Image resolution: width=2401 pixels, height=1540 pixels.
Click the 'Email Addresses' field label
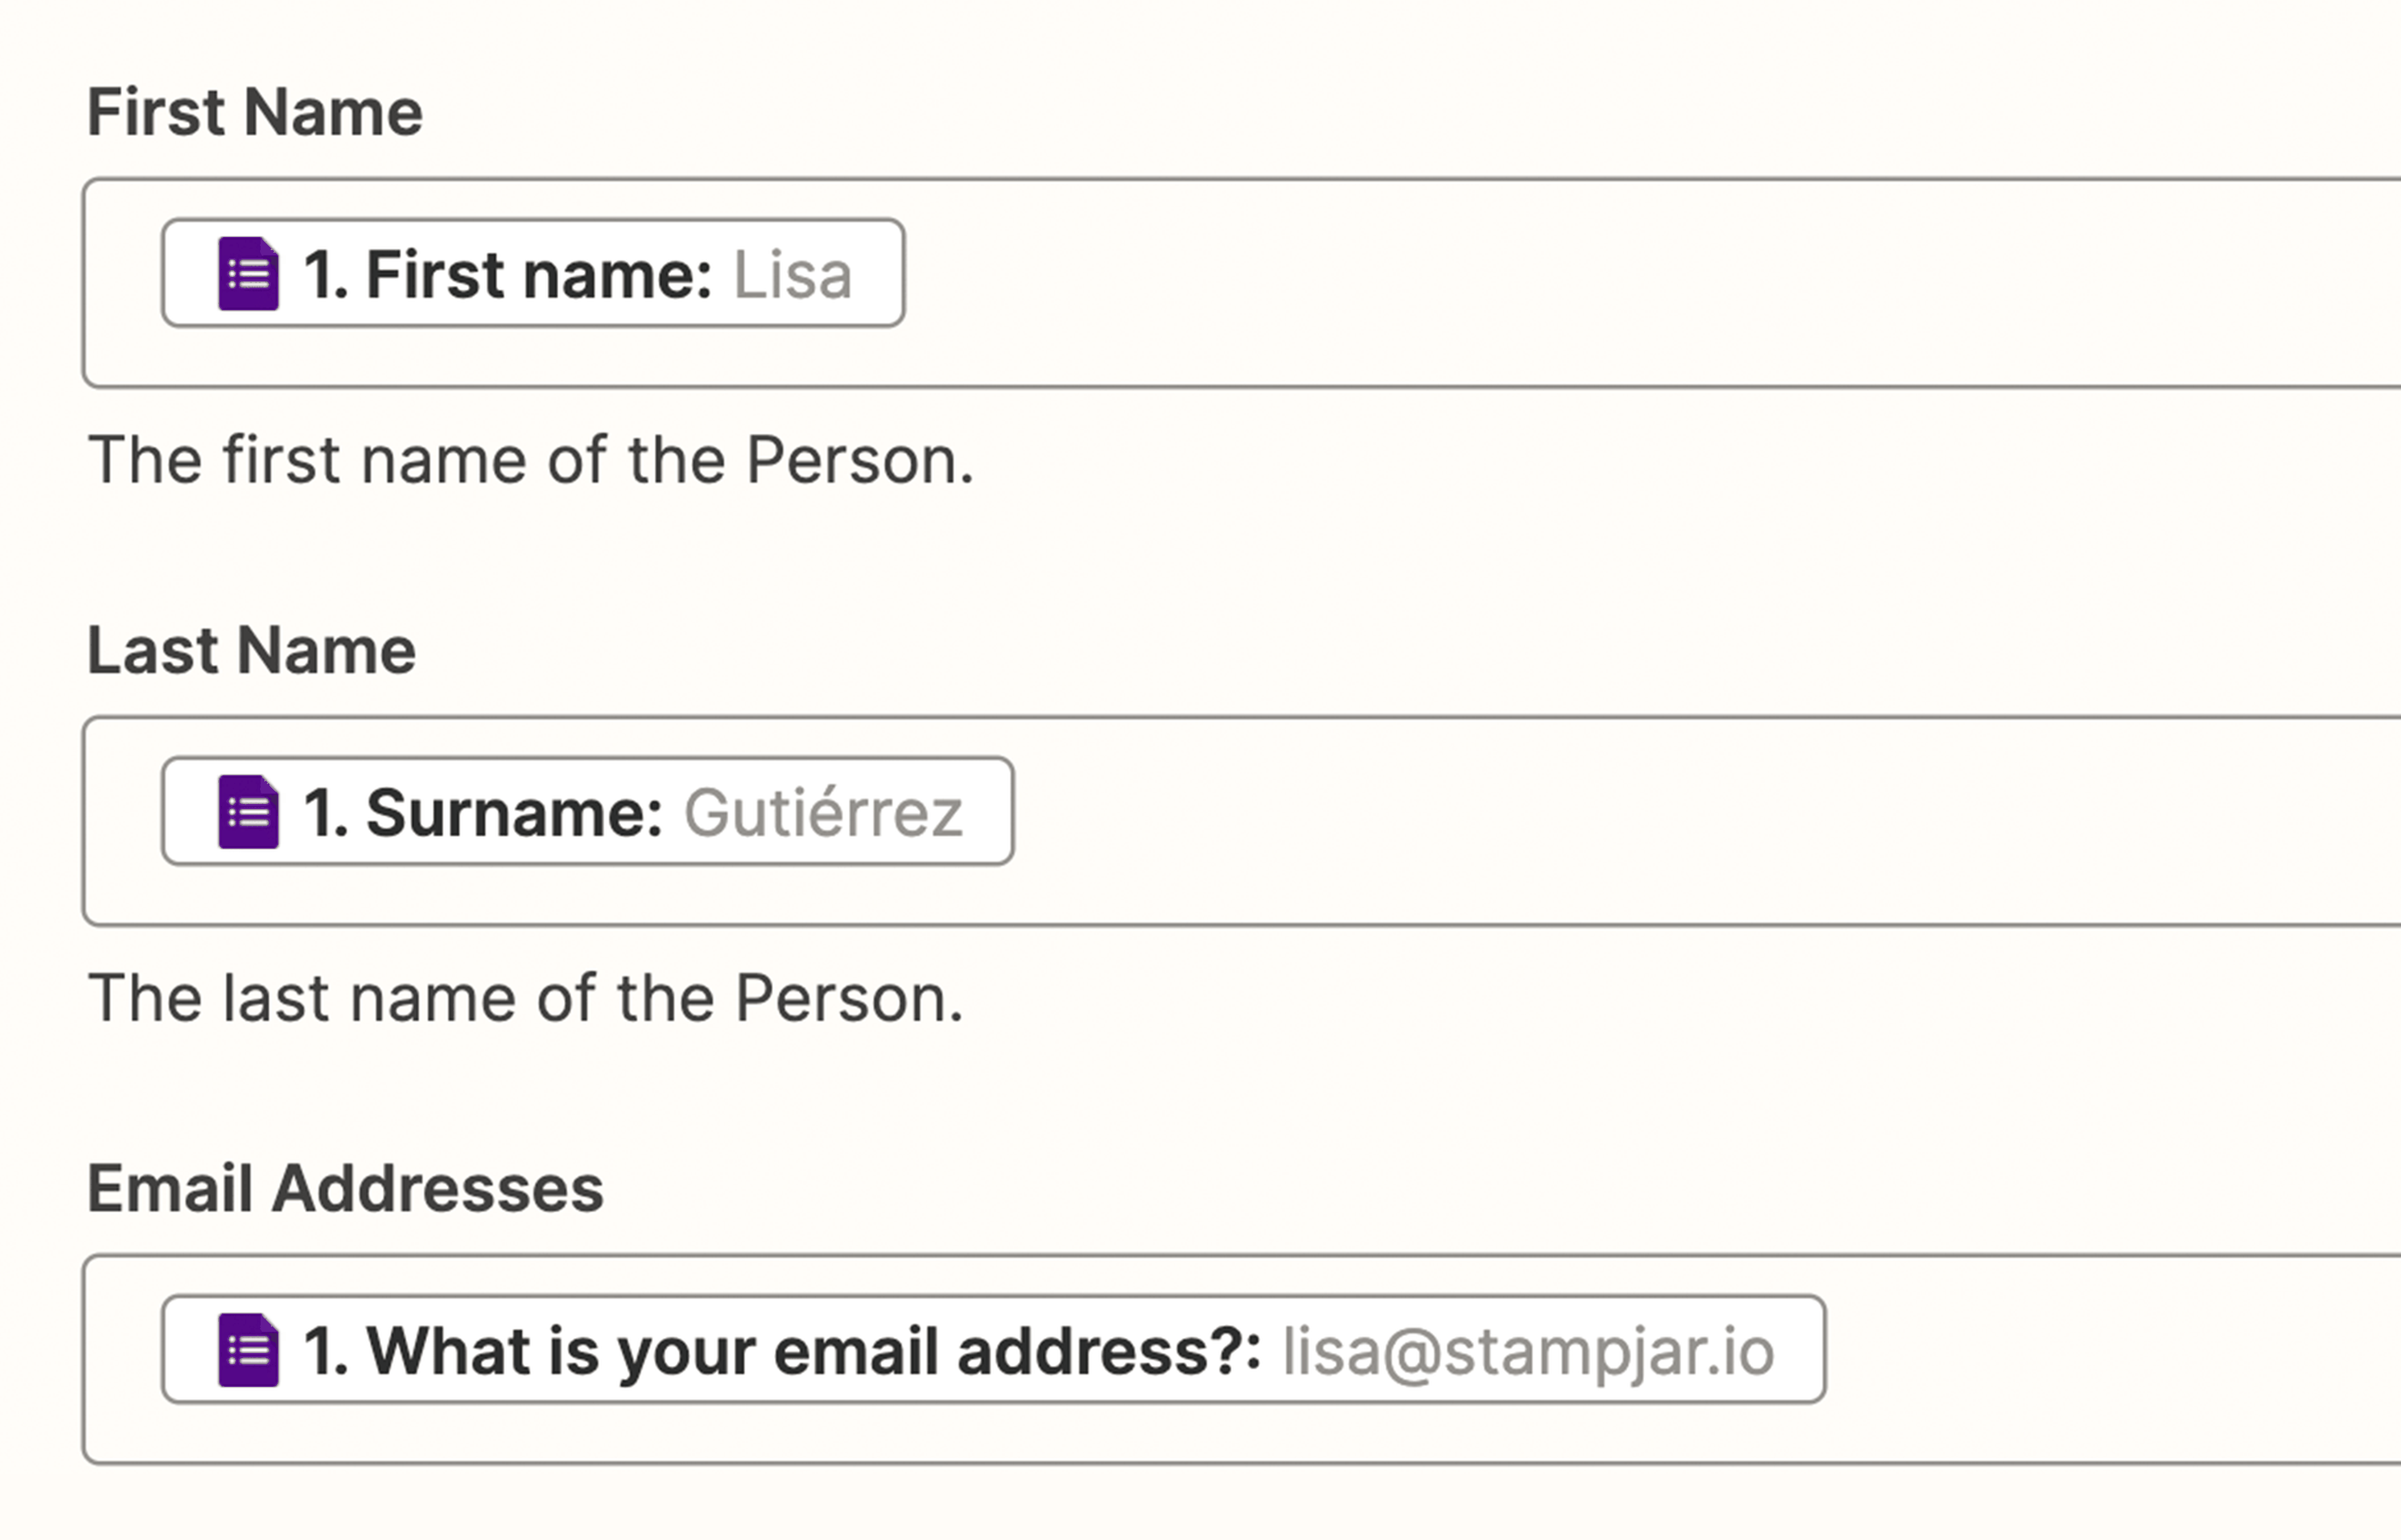(345, 1189)
